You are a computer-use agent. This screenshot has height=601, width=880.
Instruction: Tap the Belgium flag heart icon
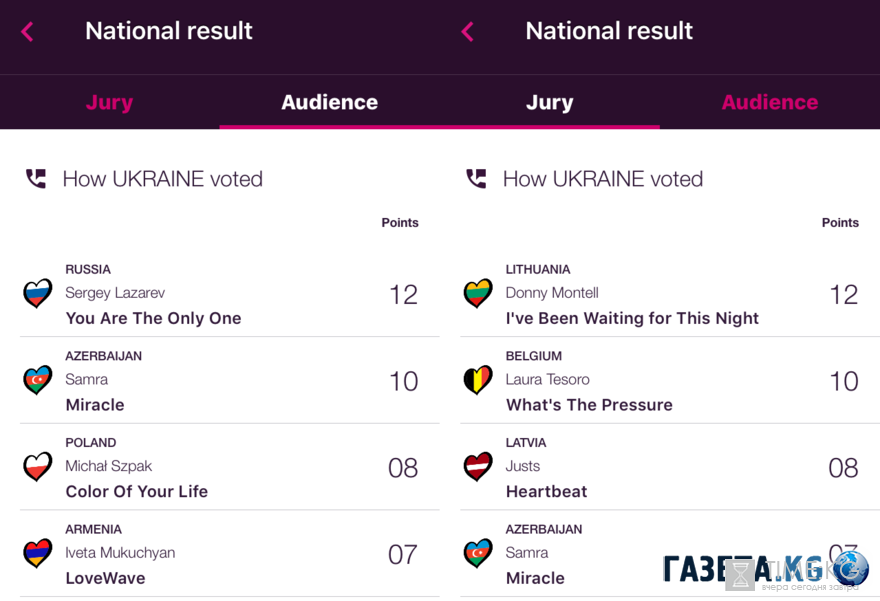(x=478, y=380)
